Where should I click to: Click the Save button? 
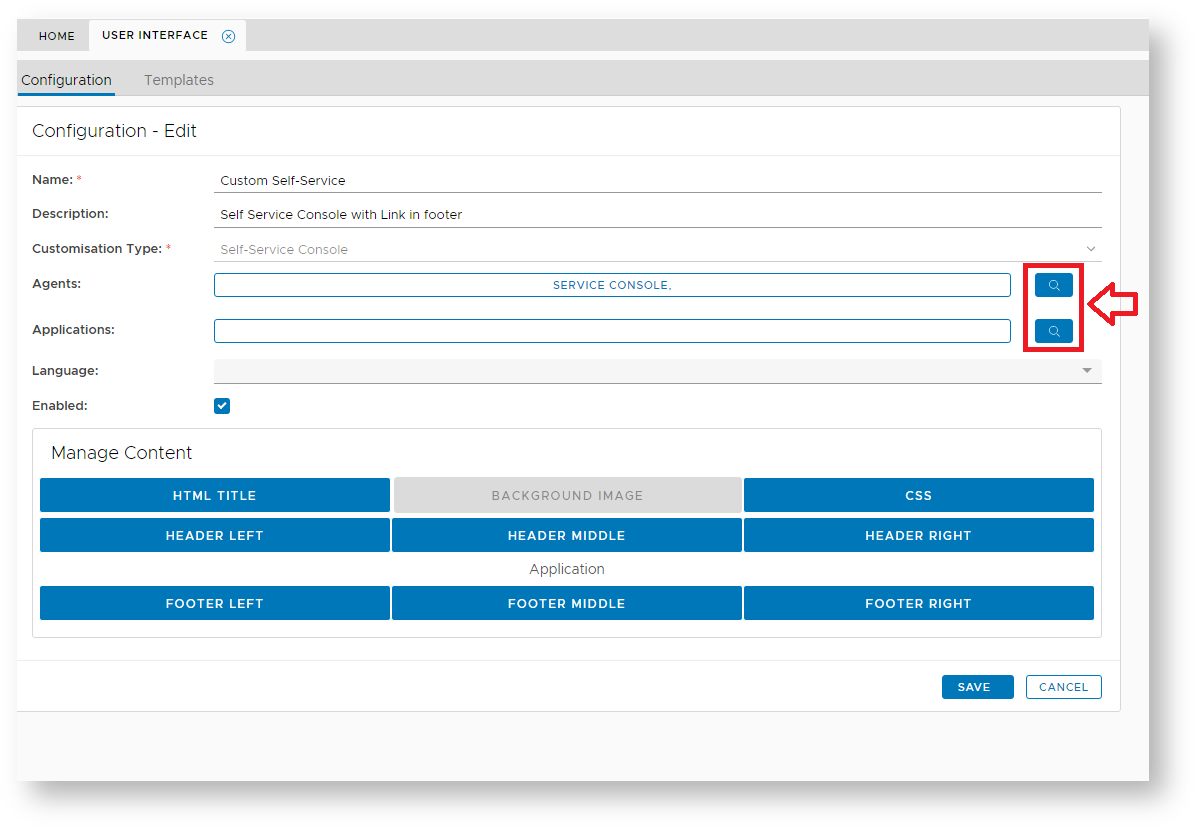pyautogui.click(x=977, y=687)
